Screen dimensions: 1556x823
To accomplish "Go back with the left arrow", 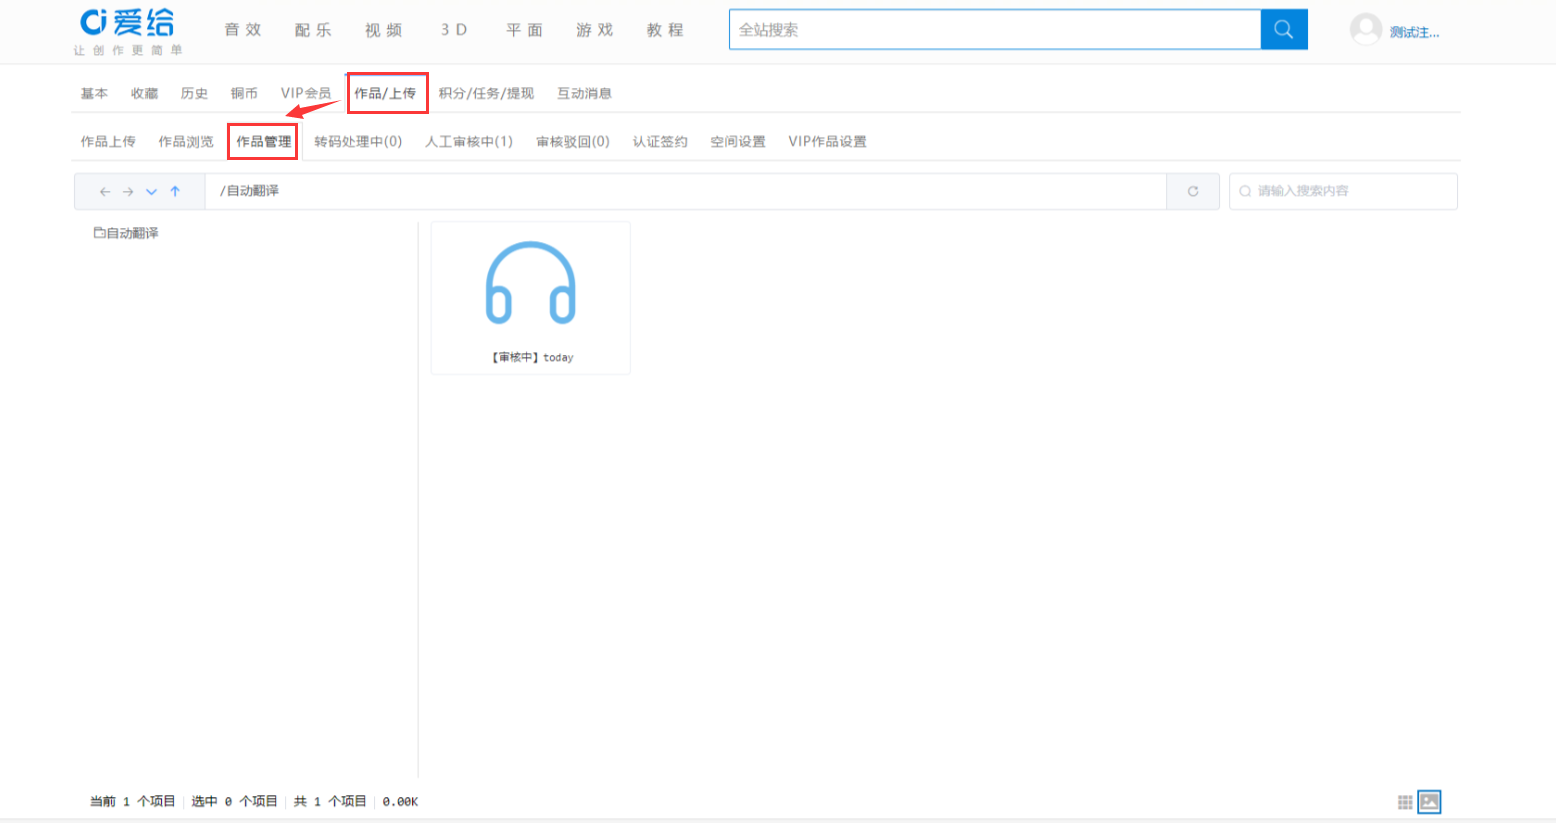I will [105, 191].
